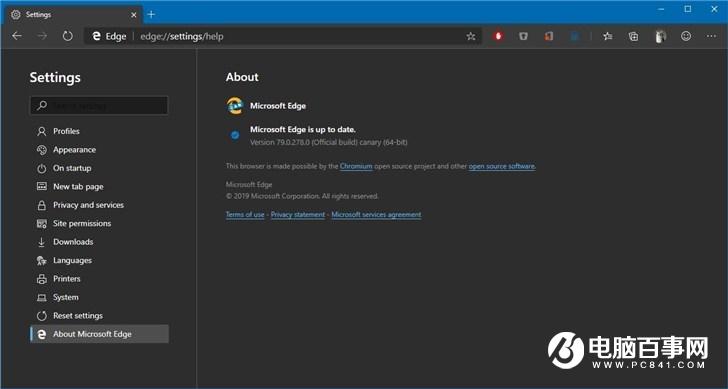Open the Favorites list icon
Screen dimensions: 728x389
tap(608, 36)
